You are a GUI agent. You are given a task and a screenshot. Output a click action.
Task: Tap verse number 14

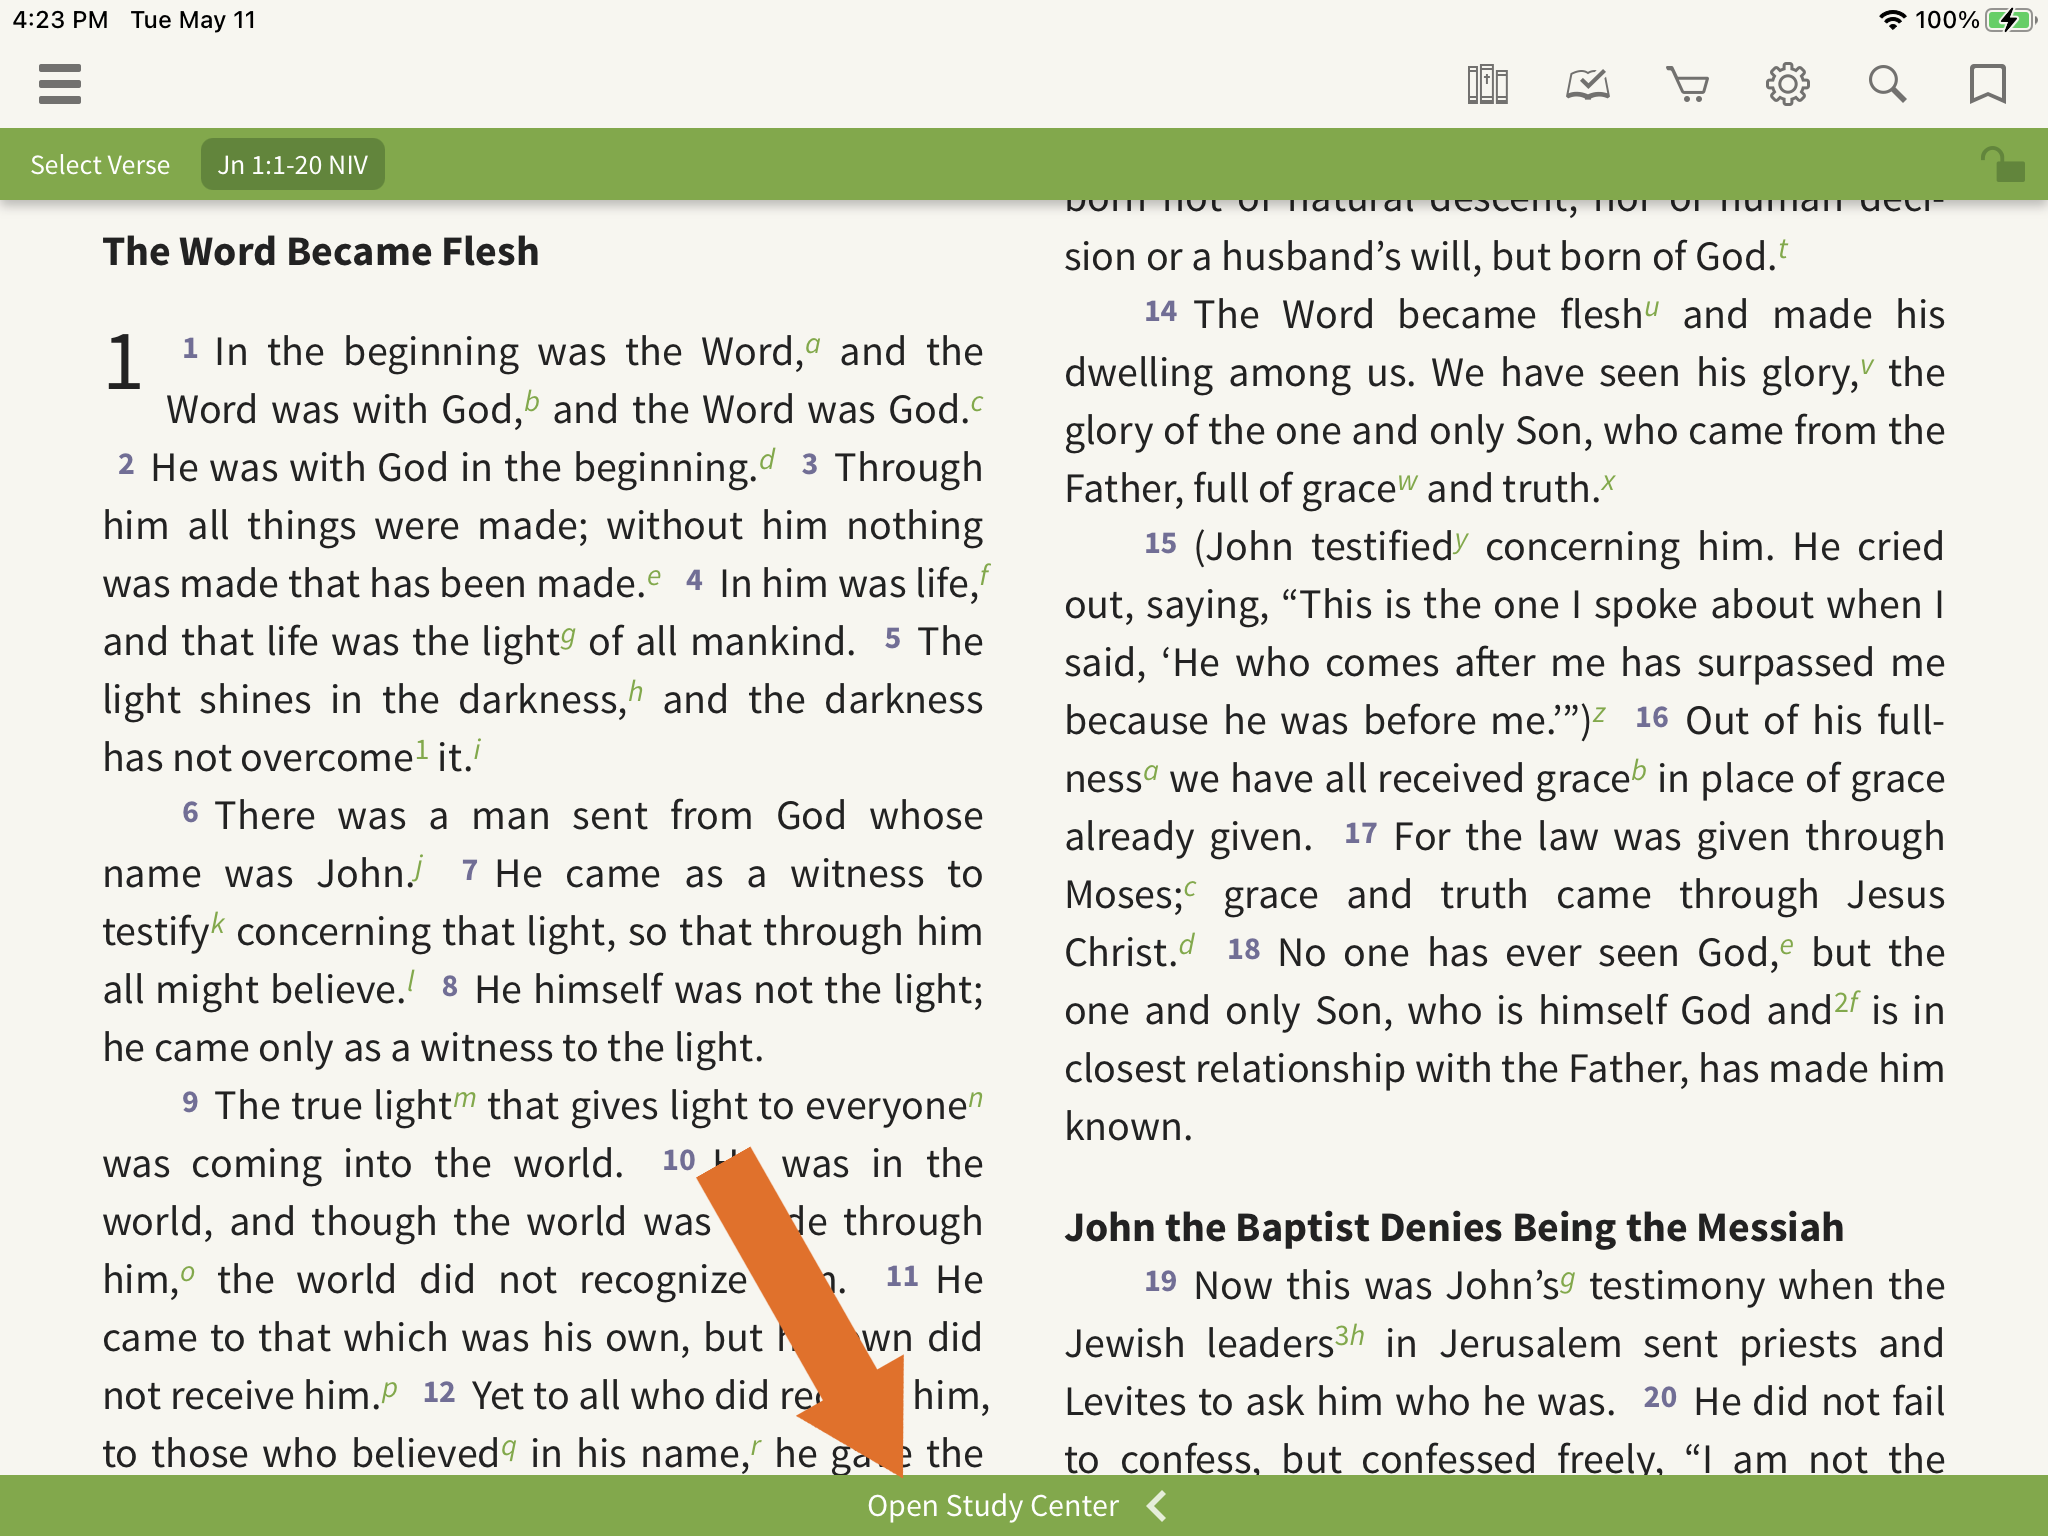(x=1161, y=311)
